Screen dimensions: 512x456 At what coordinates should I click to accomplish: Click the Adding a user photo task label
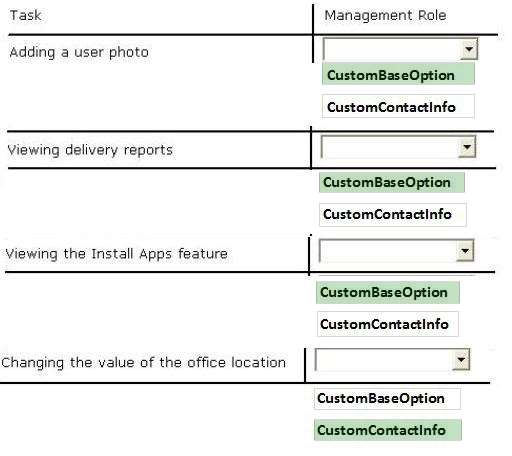[79, 52]
